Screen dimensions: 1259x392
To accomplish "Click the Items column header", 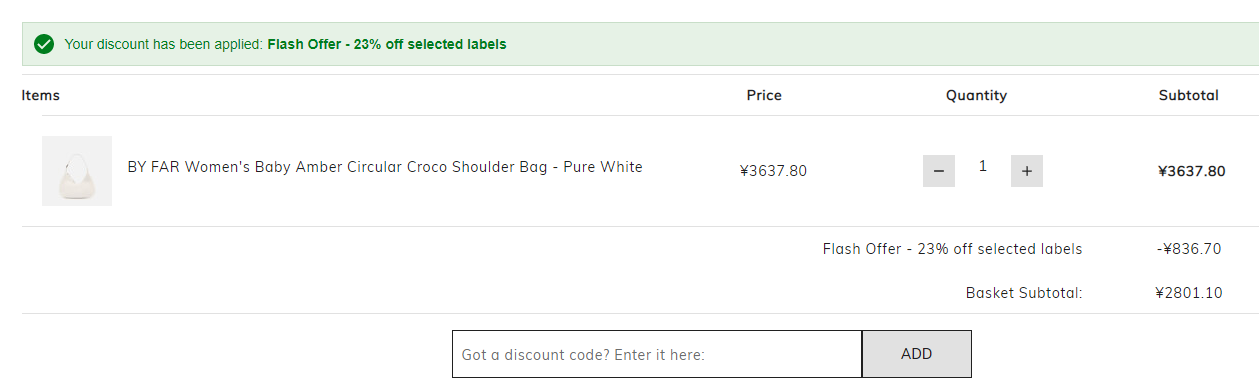I will click(x=41, y=95).
